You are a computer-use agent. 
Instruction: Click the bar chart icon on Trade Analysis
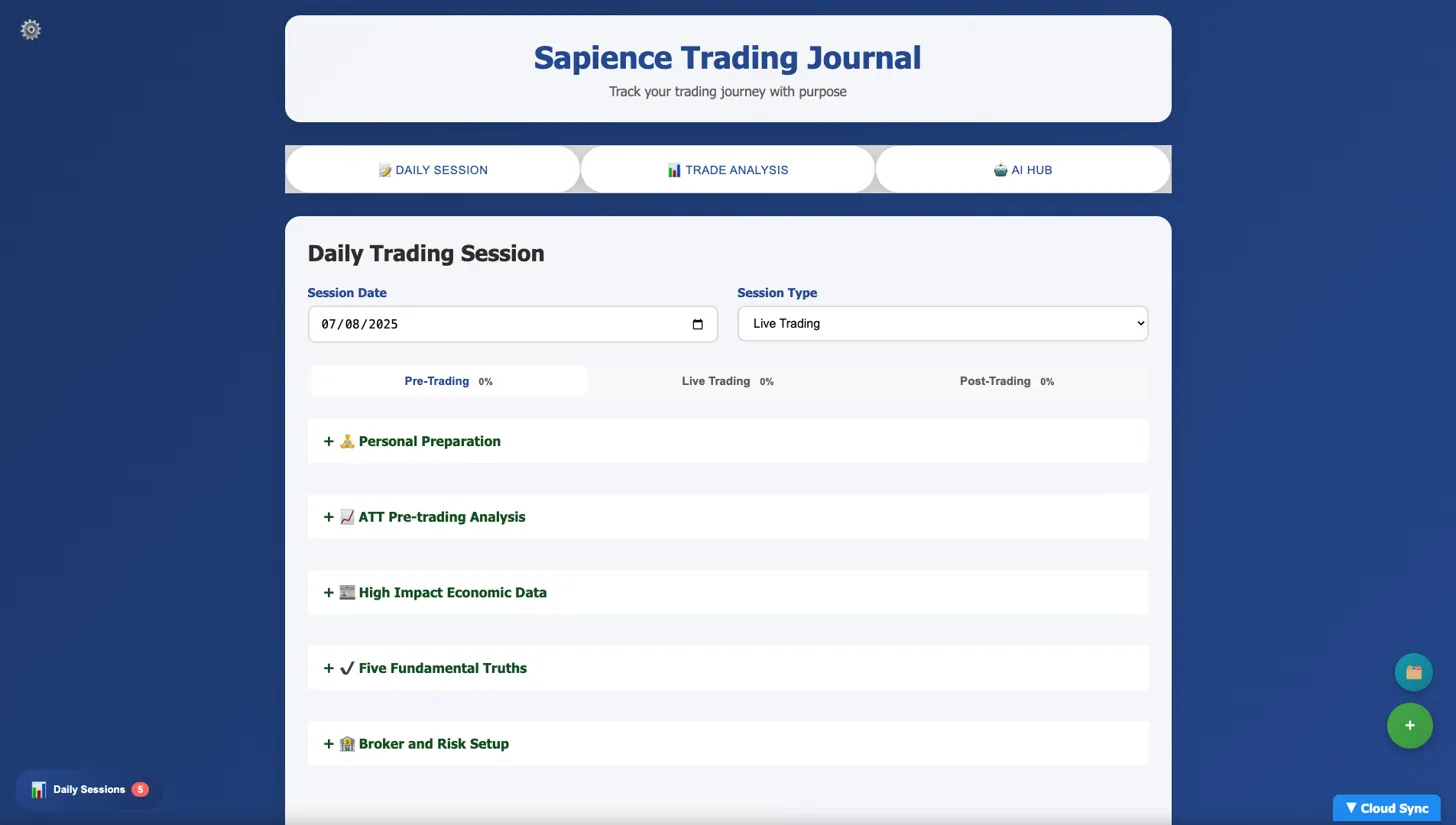pos(673,170)
